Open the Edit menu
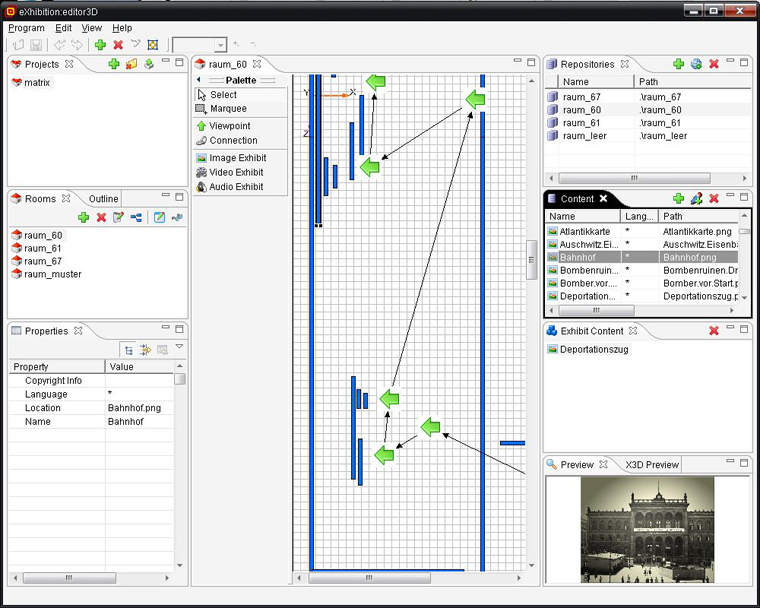 (x=63, y=28)
